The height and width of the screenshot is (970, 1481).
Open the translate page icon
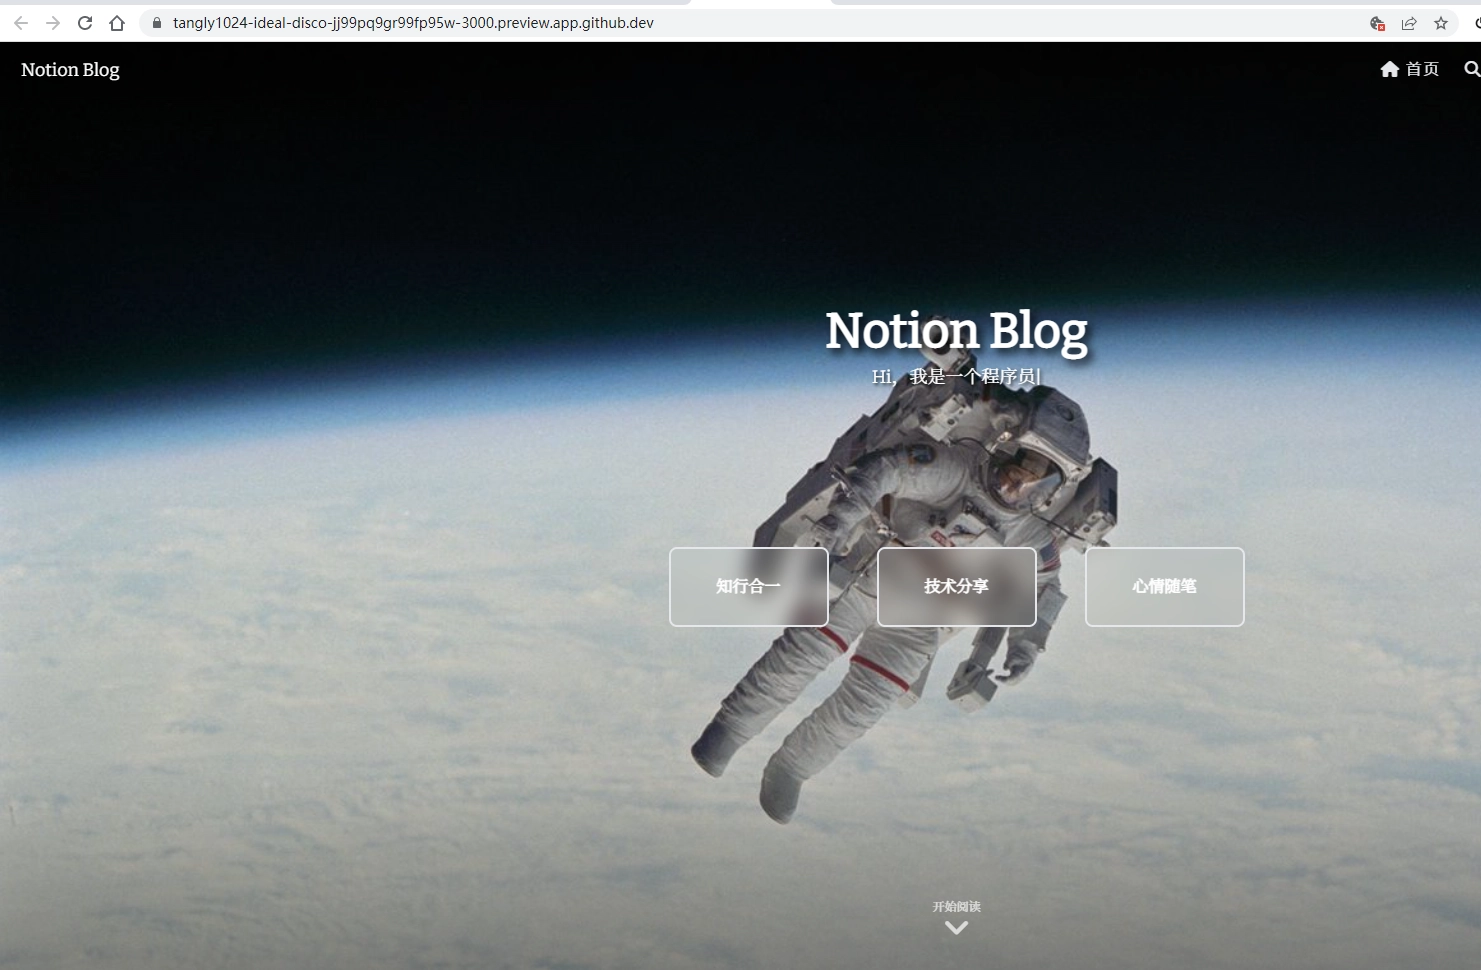click(x=1377, y=23)
